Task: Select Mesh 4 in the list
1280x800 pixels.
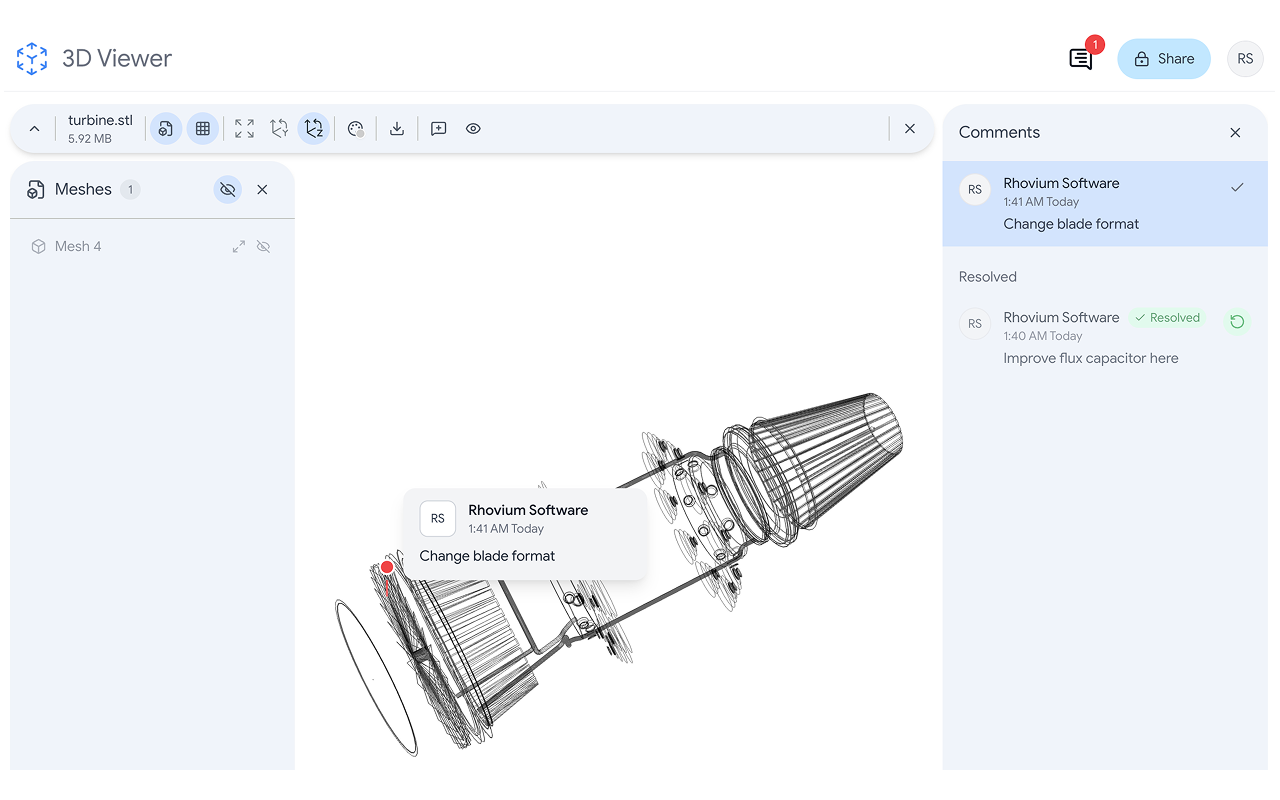Action: click(x=152, y=246)
